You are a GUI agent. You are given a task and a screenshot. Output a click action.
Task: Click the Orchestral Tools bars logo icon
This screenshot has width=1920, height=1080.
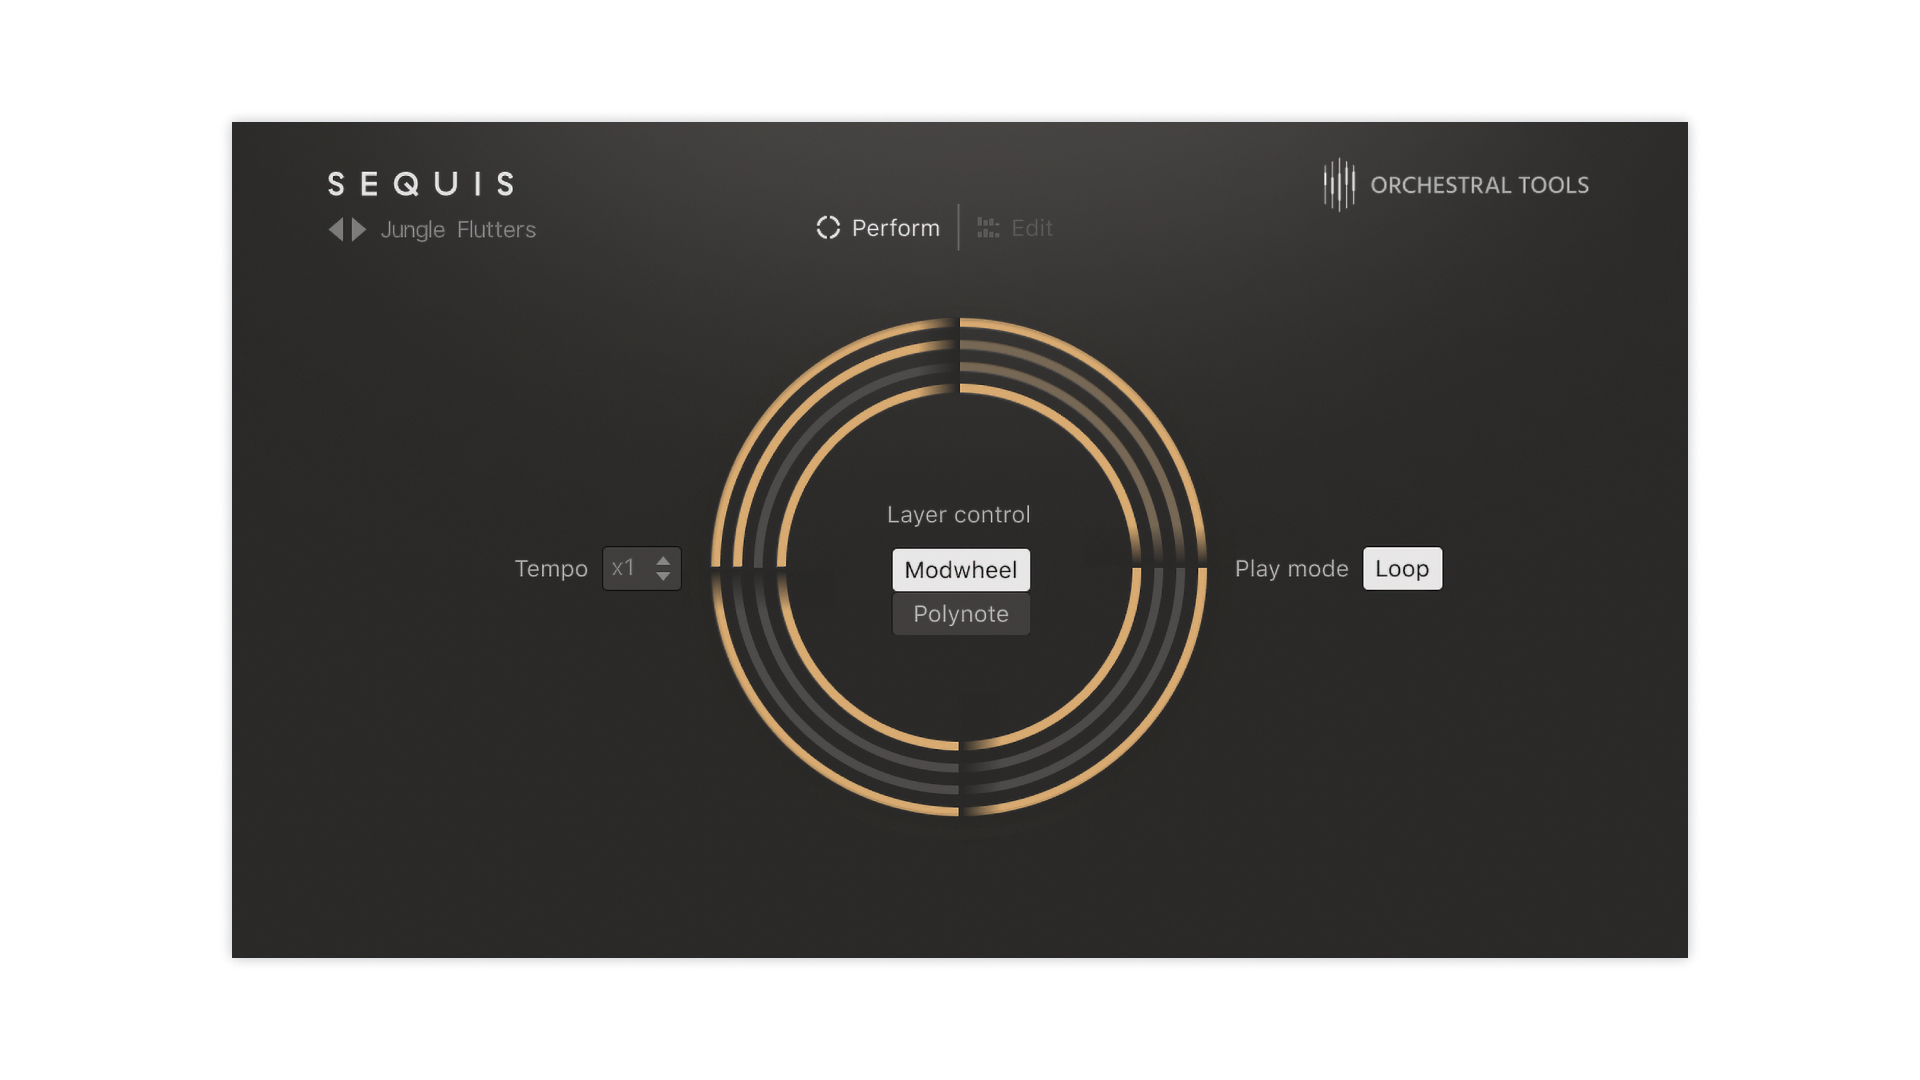pyautogui.click(x=1339, y=185)
